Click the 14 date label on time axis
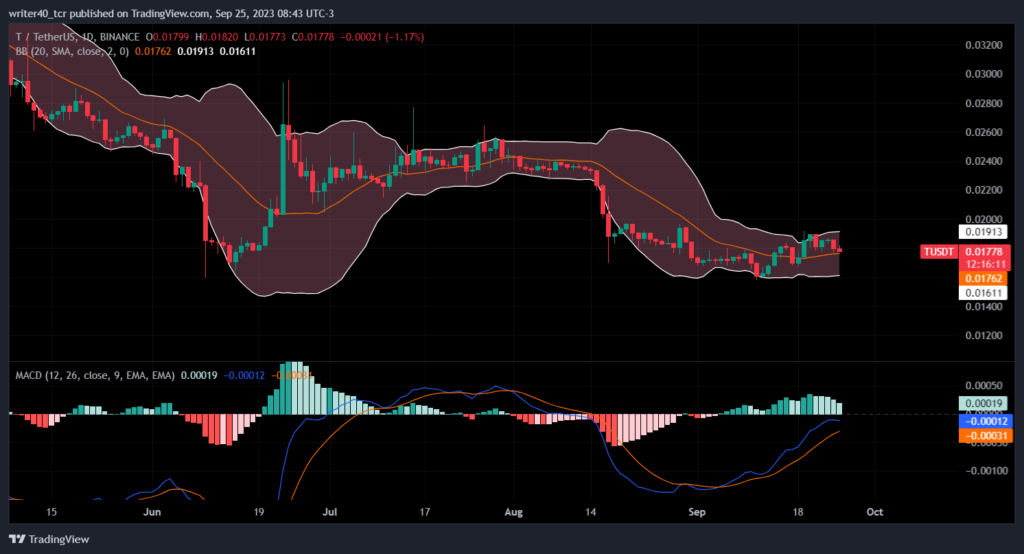 click(590, 512)
